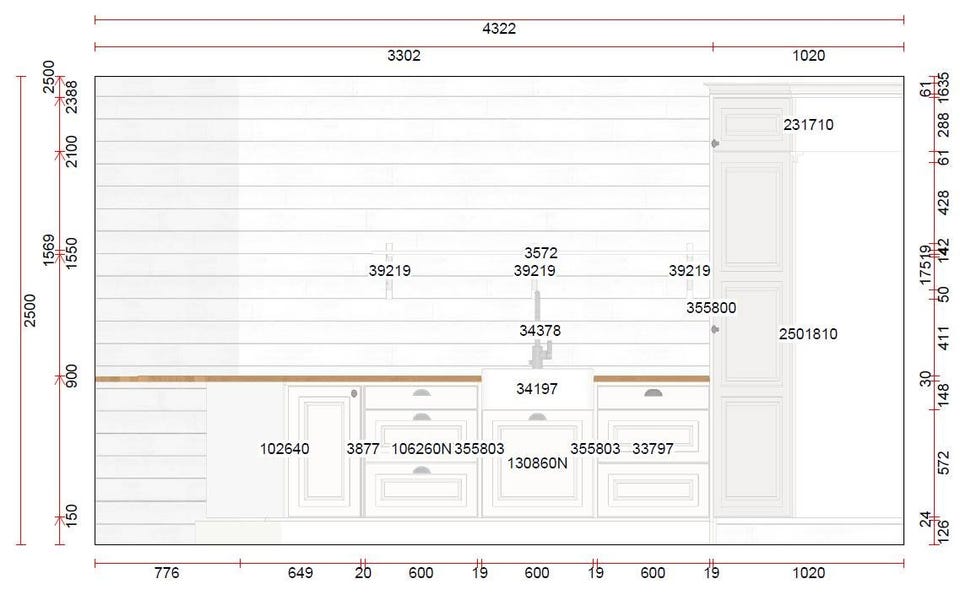Select the kitchen faucet above the sink
Image resolution: width=960 pixels, height=595 pixels.
(x=539, y=331)
